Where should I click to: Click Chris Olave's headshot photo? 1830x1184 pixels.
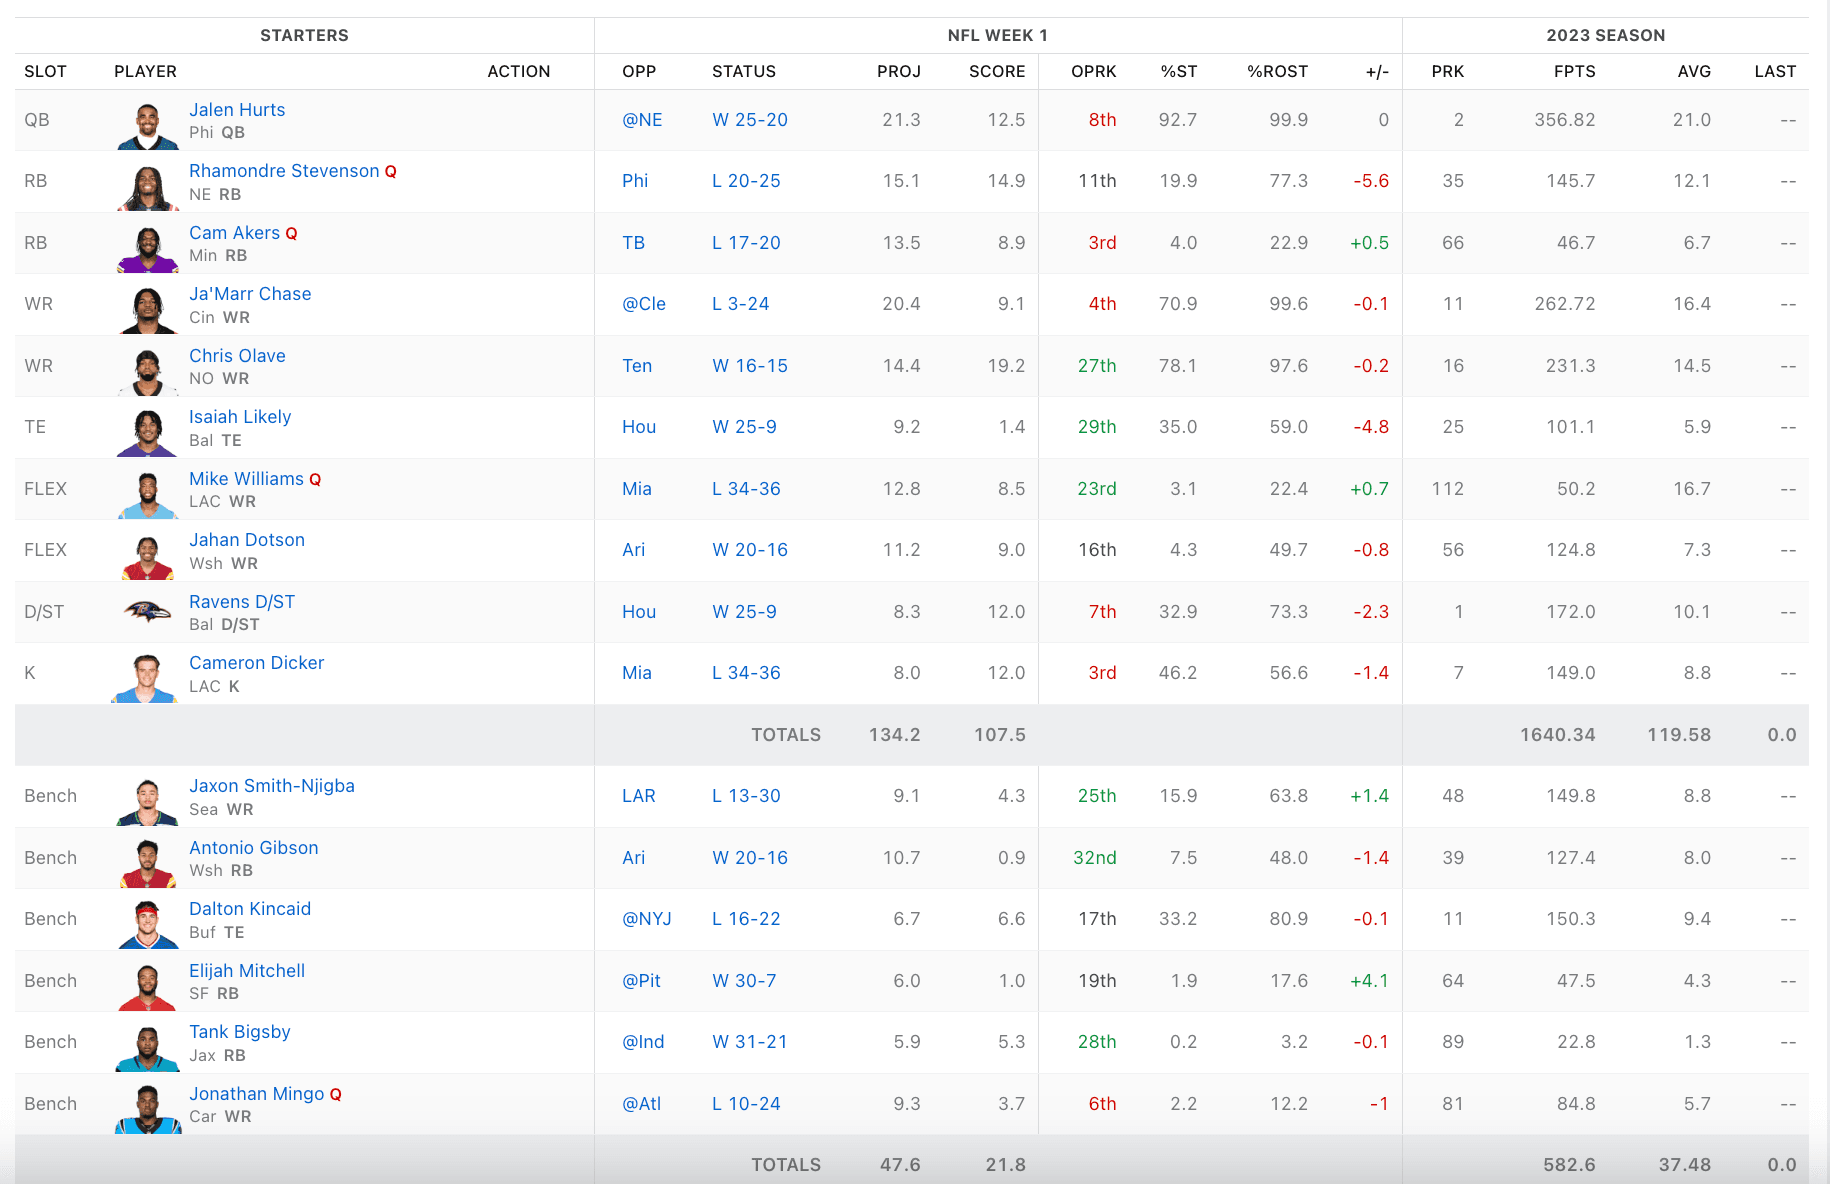point(148,371)
